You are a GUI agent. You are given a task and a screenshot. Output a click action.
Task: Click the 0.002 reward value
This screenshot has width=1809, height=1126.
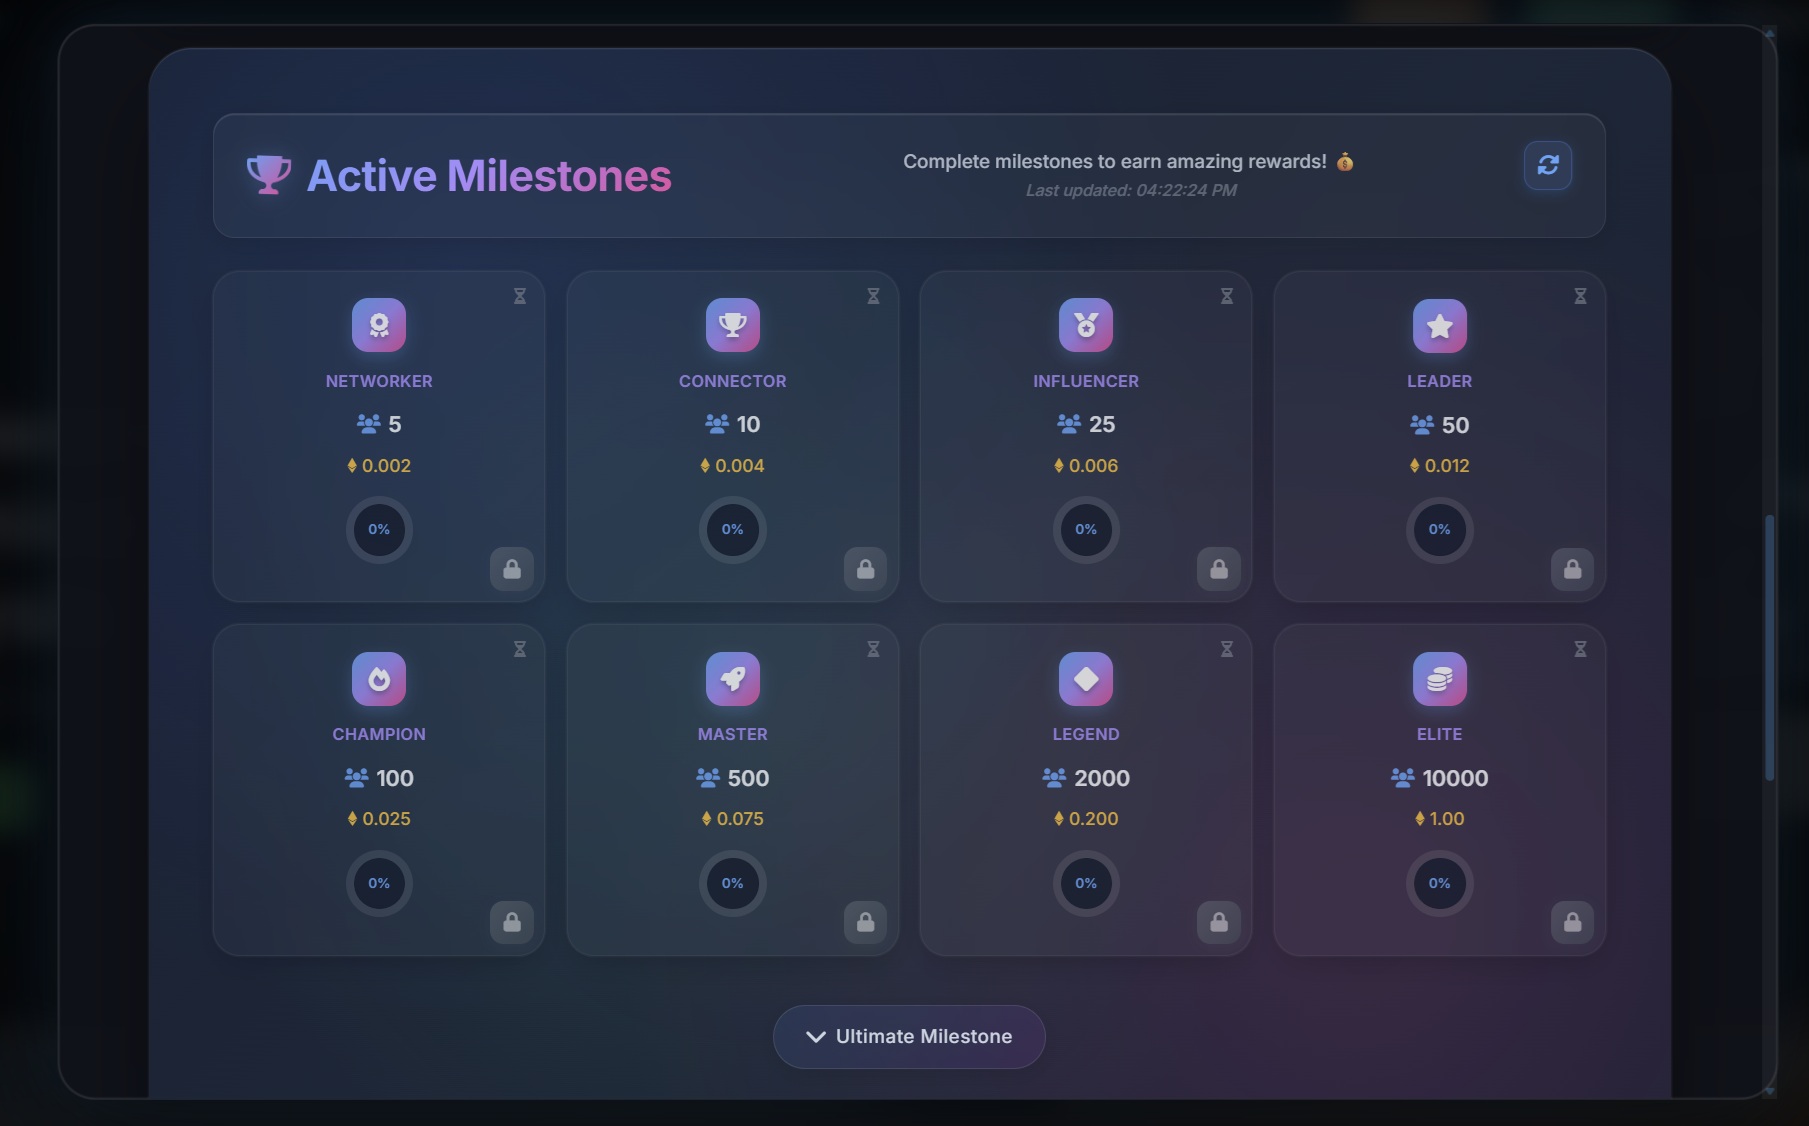tap(386, 466)
